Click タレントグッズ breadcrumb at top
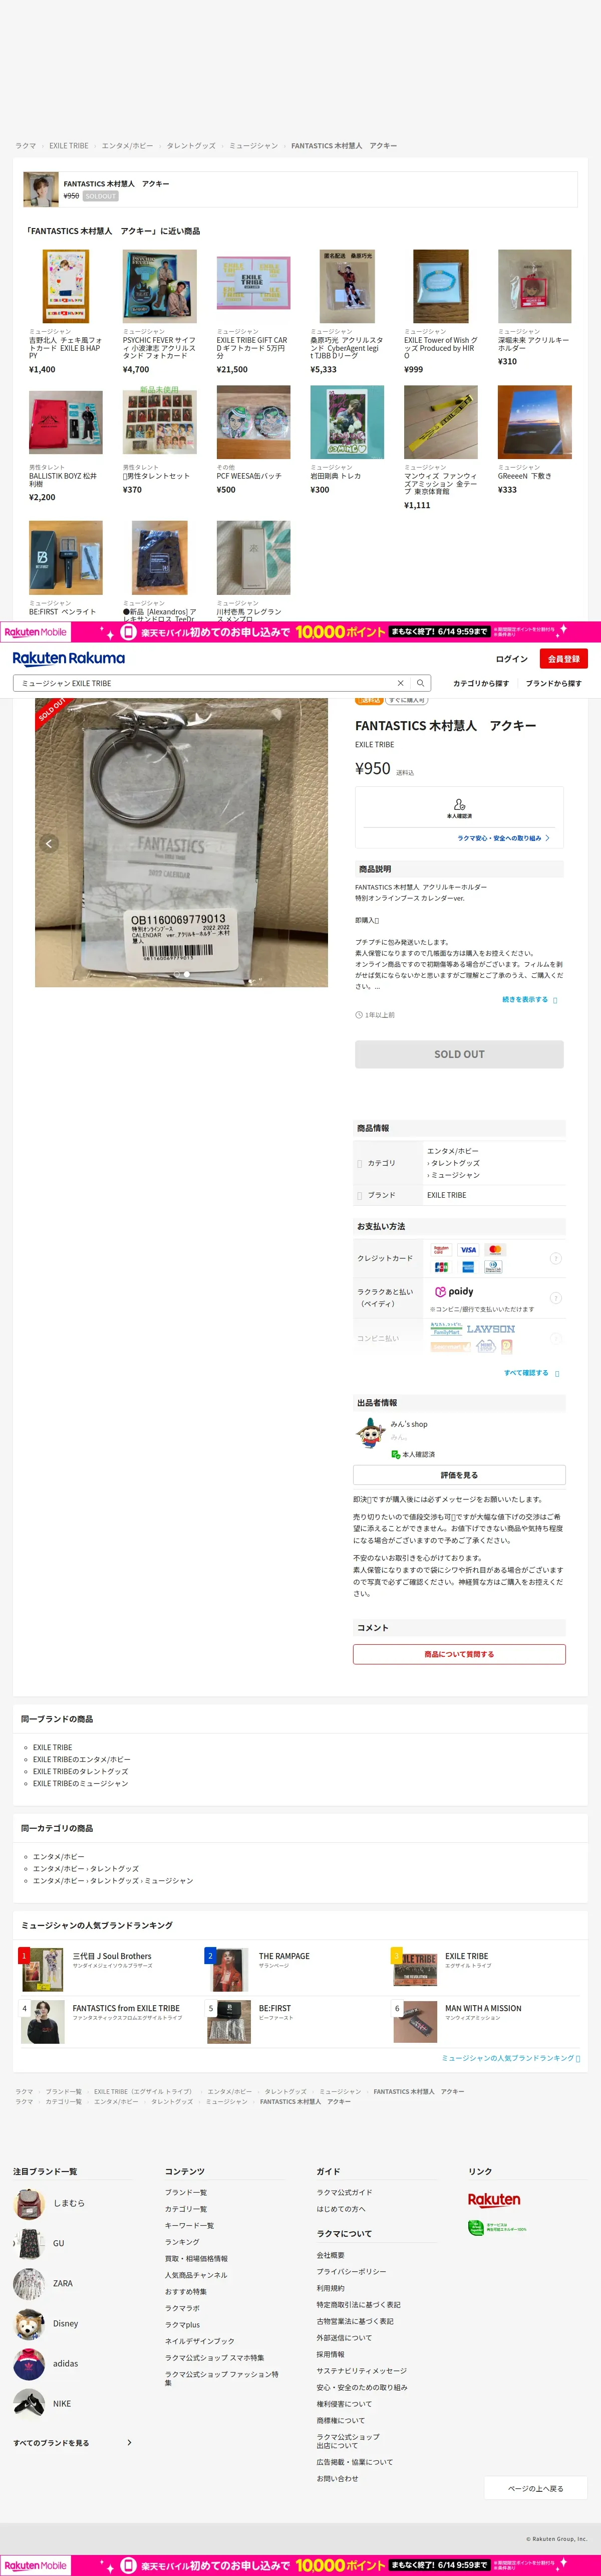The width and height of the screenshot is (601, 2576). pyautogui.click(x=191, y=146)
